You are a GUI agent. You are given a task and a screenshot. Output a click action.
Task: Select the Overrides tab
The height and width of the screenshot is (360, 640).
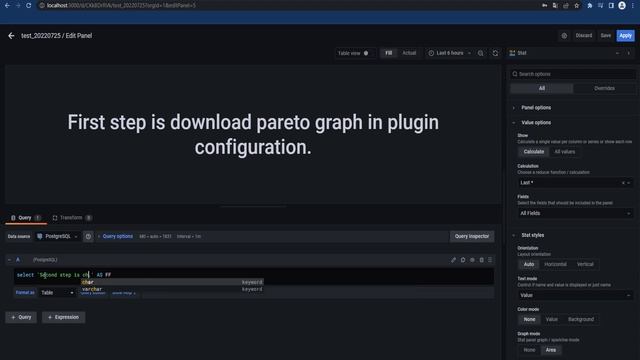tap(604, 89)
